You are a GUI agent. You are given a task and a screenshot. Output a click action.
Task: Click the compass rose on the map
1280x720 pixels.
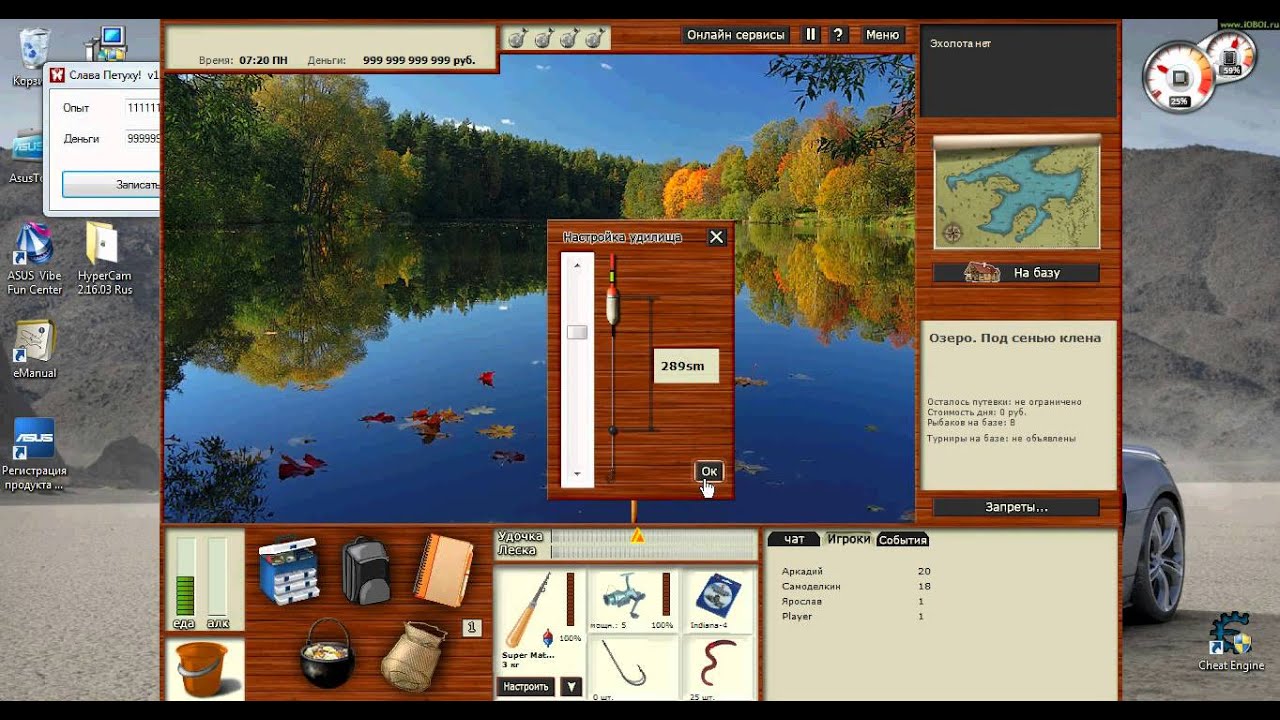click(x=953, y=233)
